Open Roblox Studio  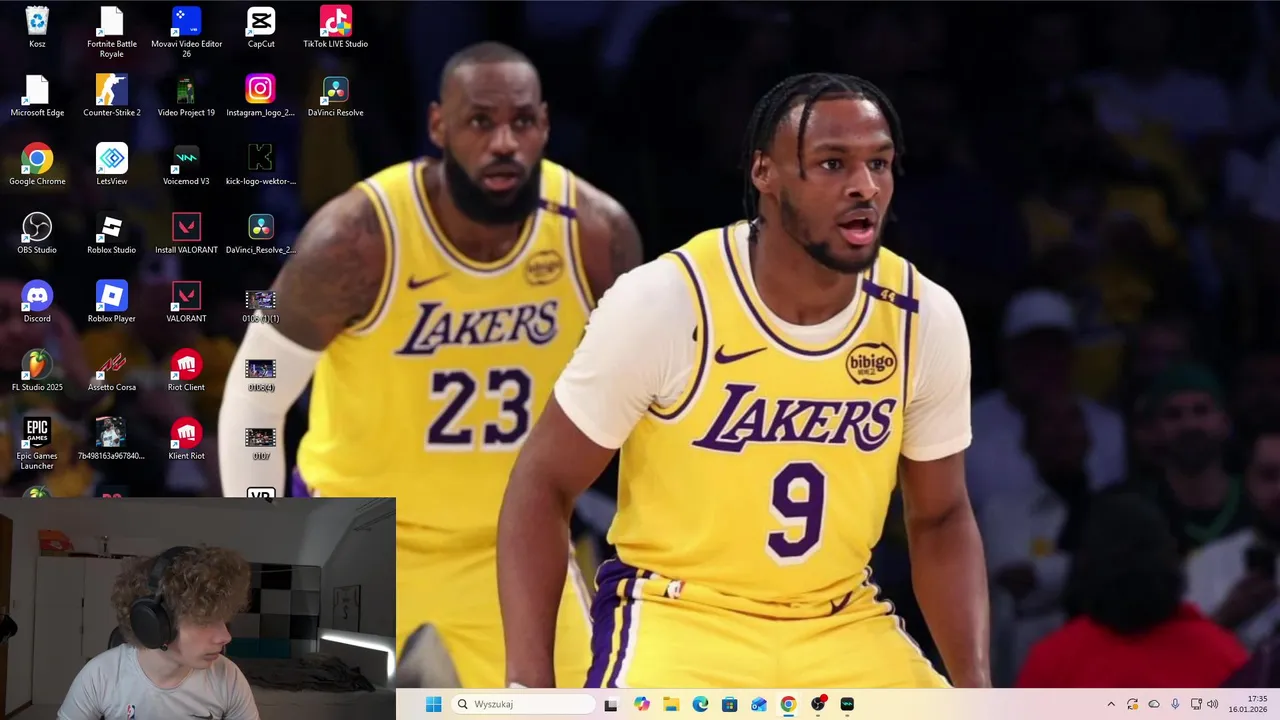[112, 234]
